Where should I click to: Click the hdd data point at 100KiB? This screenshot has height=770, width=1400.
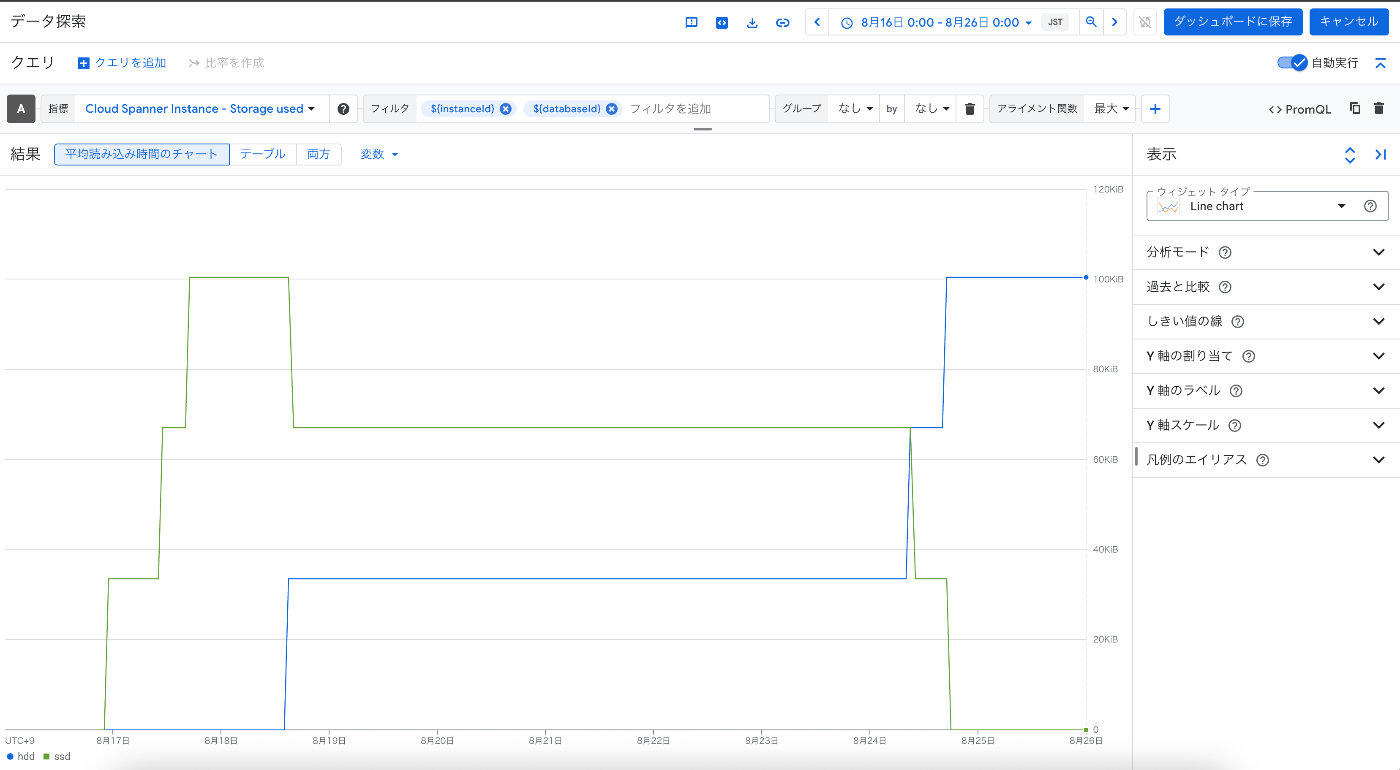pyautogui.click(x=1086, y=277)
